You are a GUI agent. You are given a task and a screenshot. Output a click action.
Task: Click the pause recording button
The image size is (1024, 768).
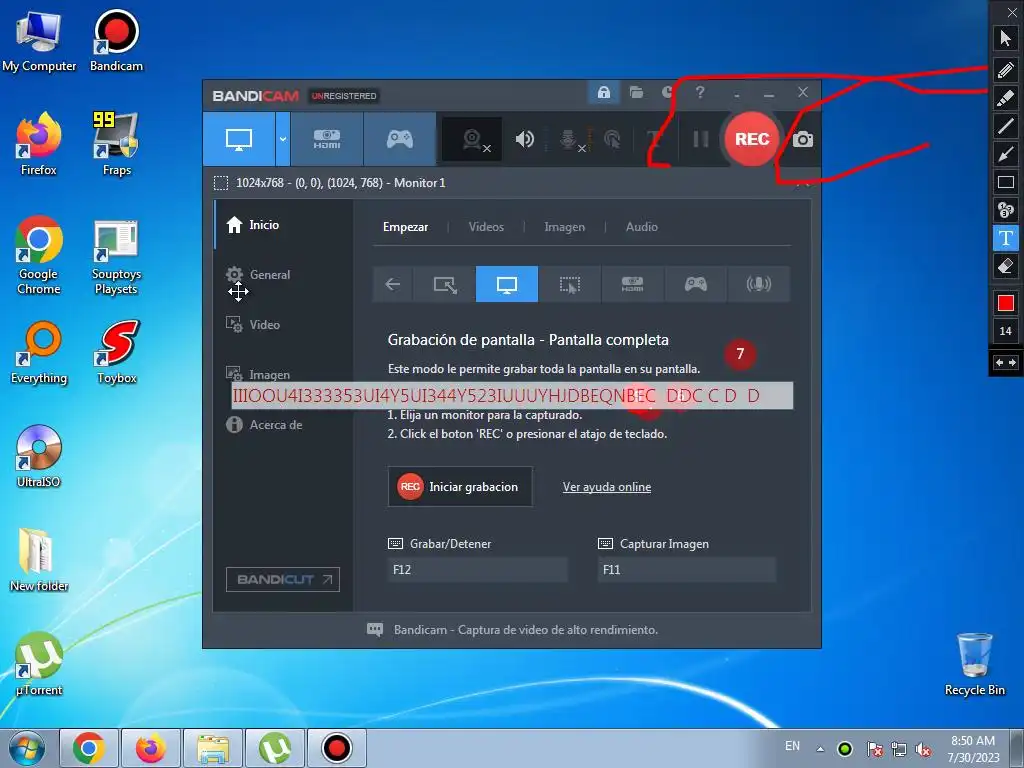701,139
